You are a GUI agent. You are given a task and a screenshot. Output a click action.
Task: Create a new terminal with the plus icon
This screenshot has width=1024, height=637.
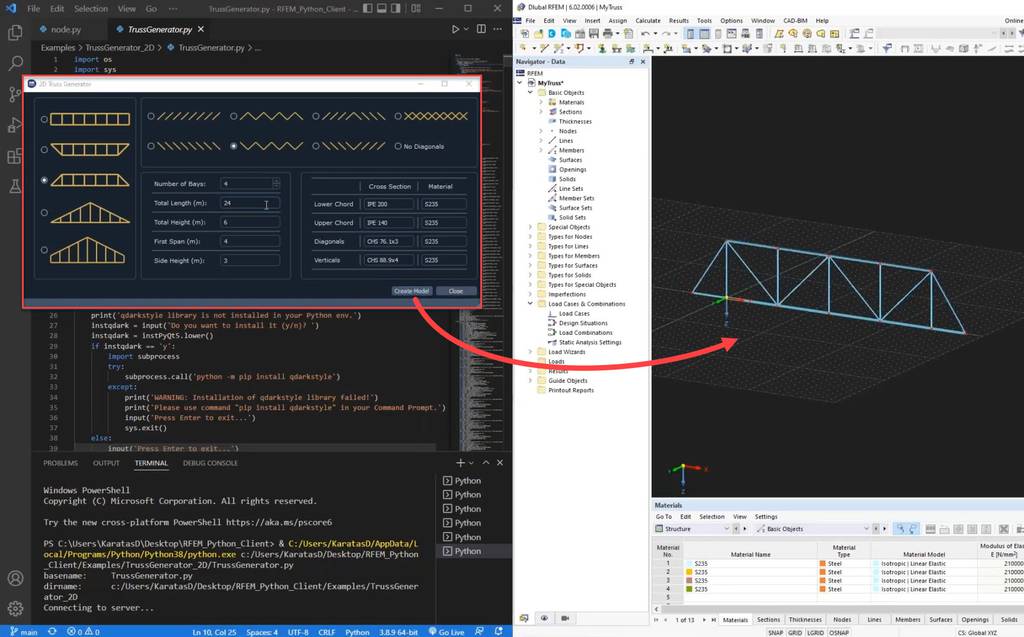(460, 463)
